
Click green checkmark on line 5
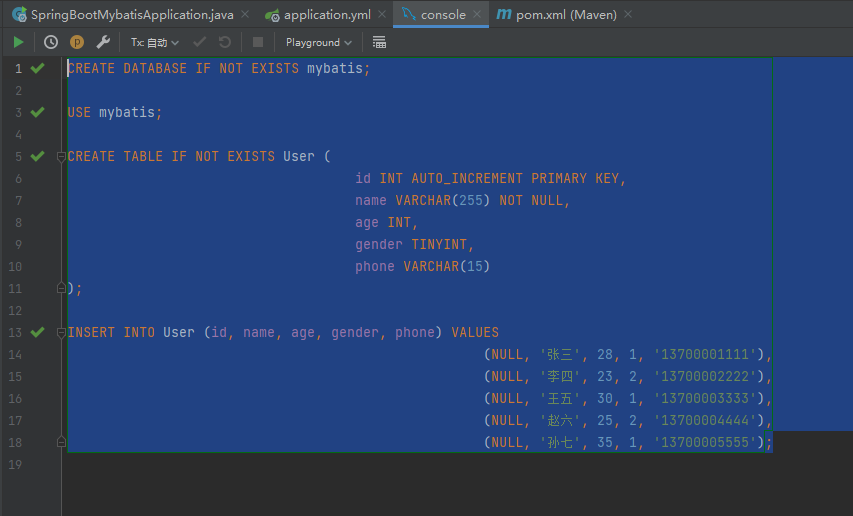click(x=38, y=156)
